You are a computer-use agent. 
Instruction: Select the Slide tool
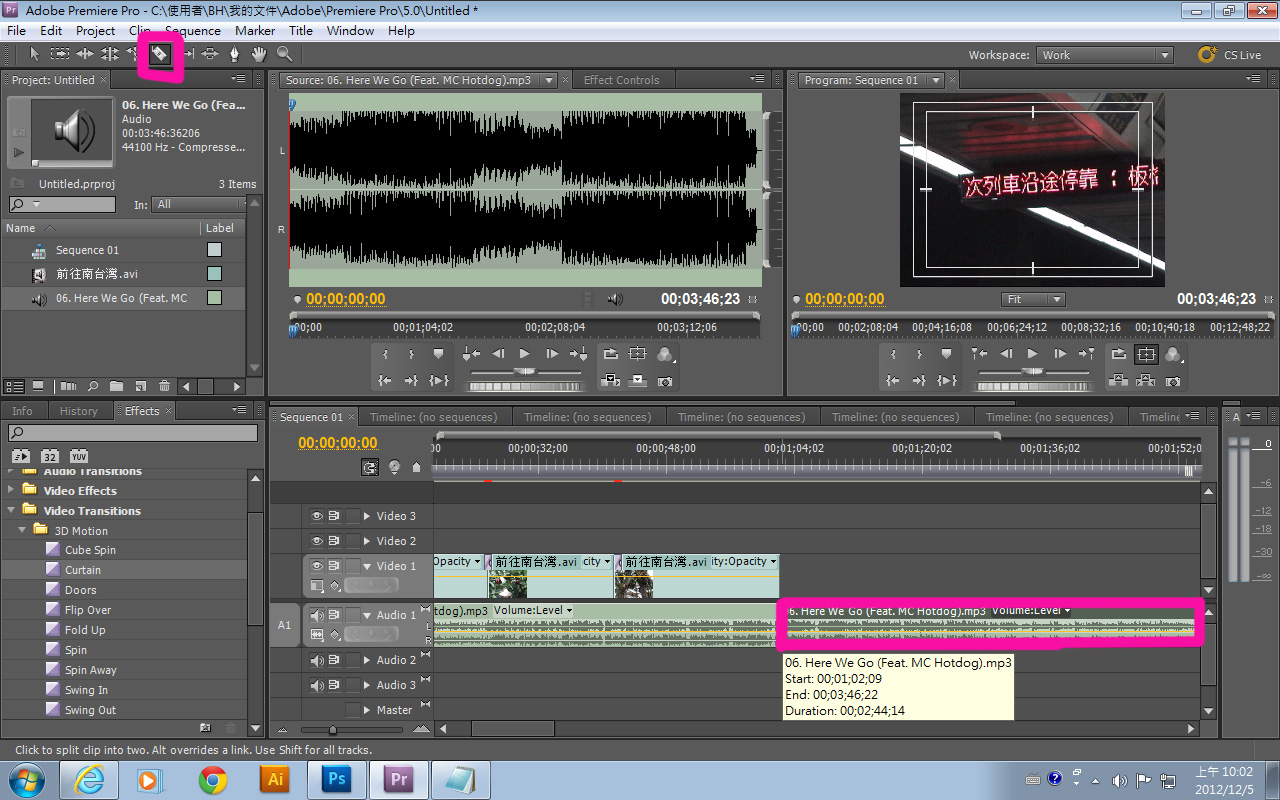(210, 54)
